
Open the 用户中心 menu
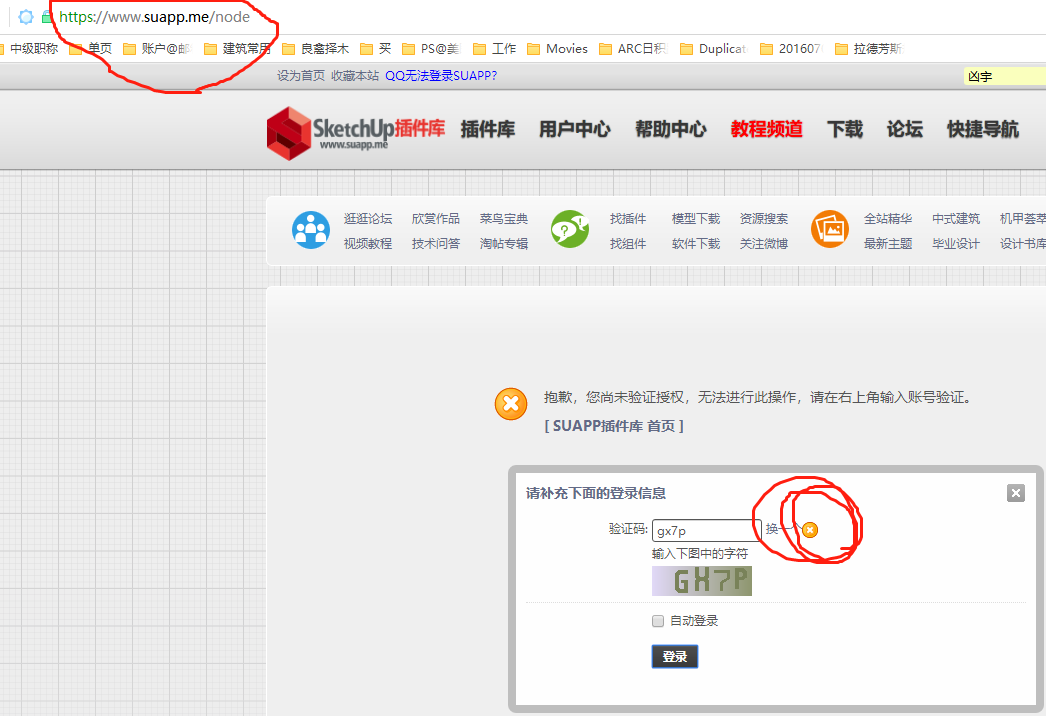tap(574, 129)
